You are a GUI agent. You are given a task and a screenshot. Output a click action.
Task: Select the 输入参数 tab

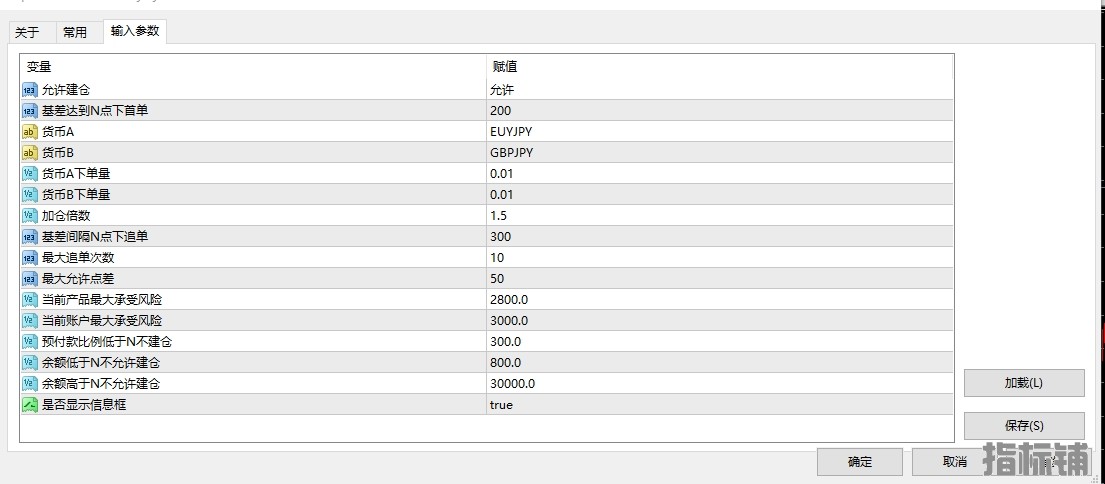click(135, 31)
